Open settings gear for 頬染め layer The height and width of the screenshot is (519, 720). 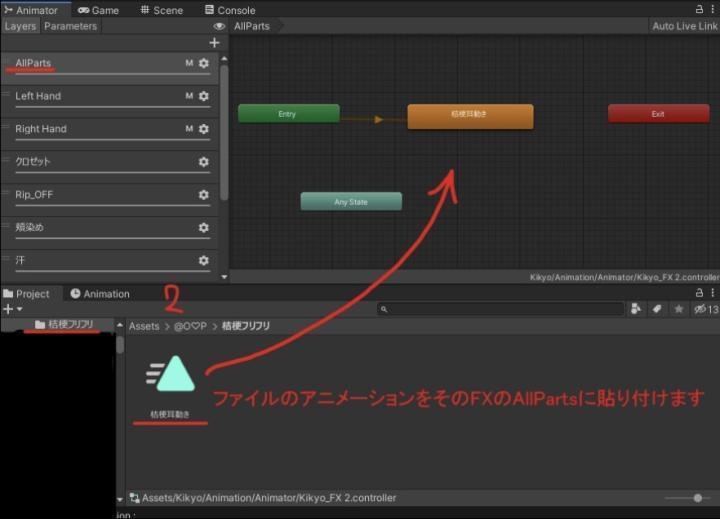204,227
